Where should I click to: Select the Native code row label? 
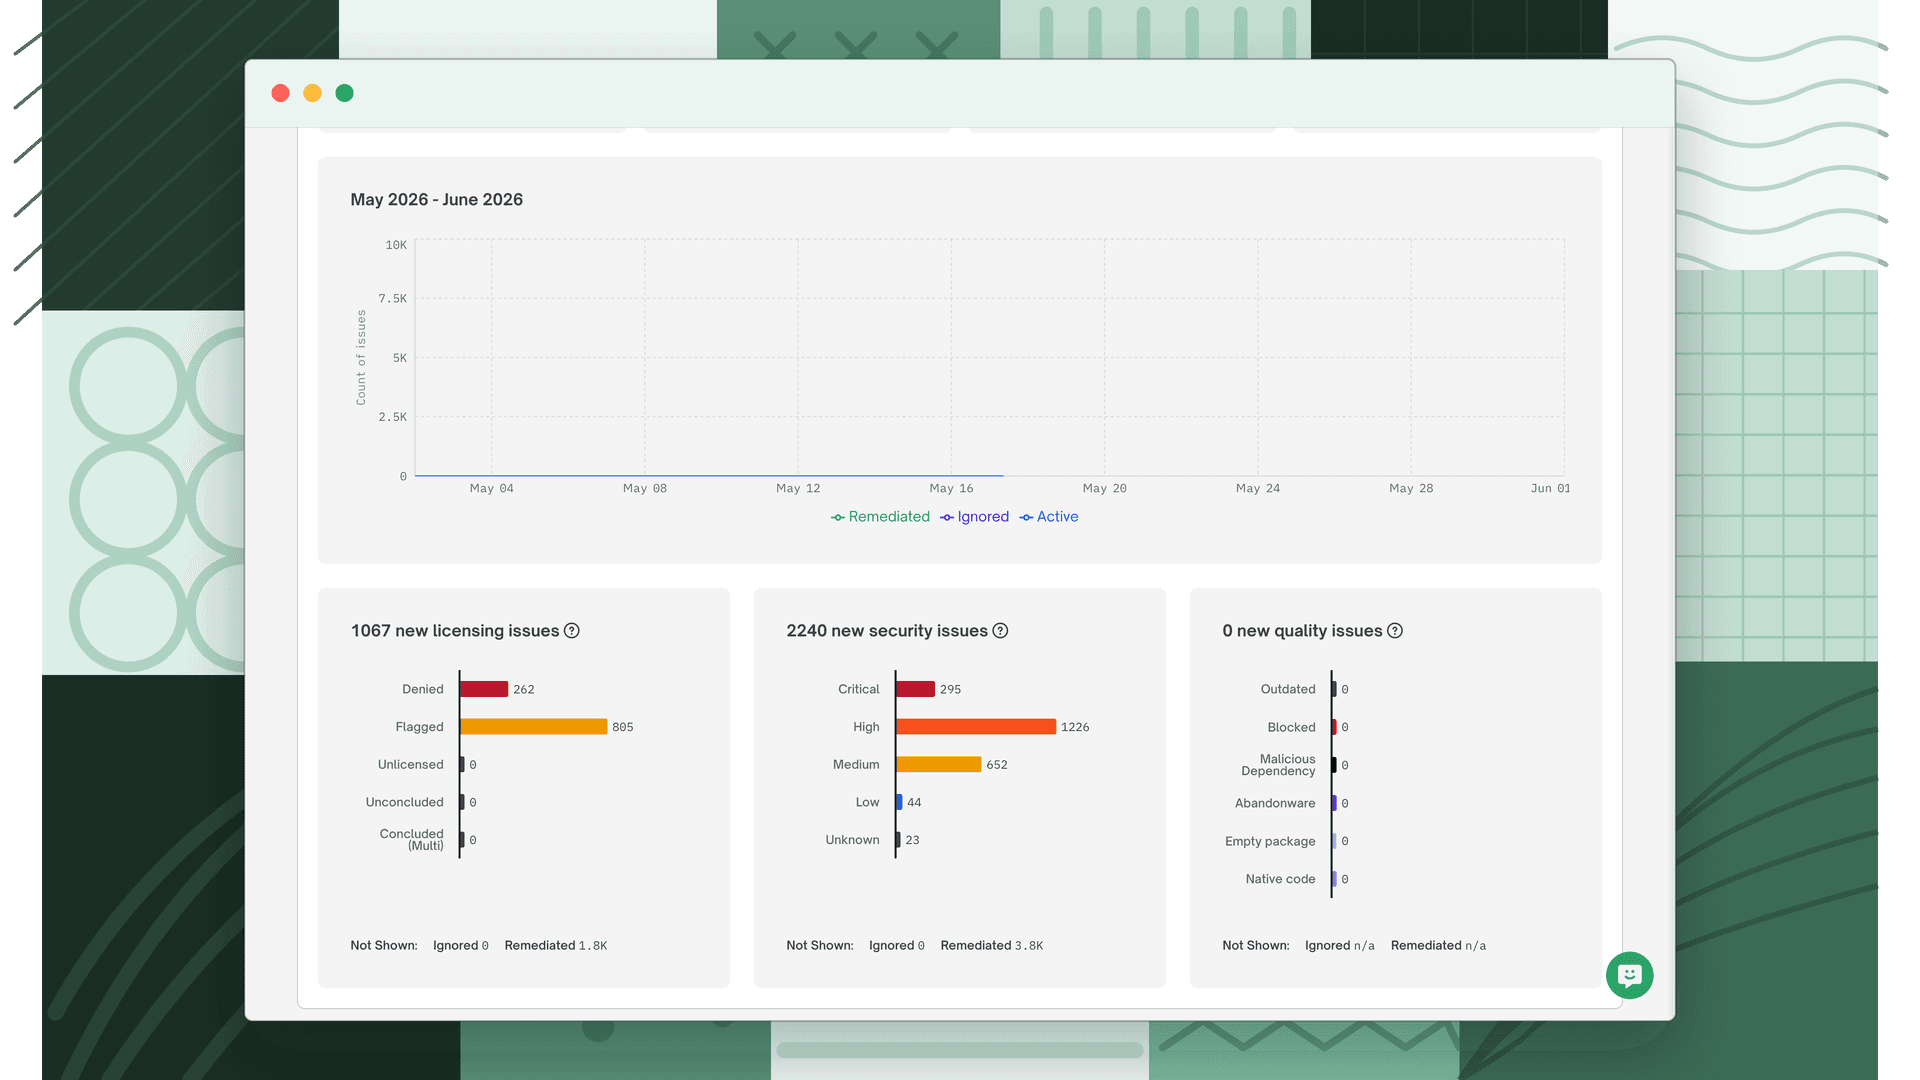[x=1280, y=879]
